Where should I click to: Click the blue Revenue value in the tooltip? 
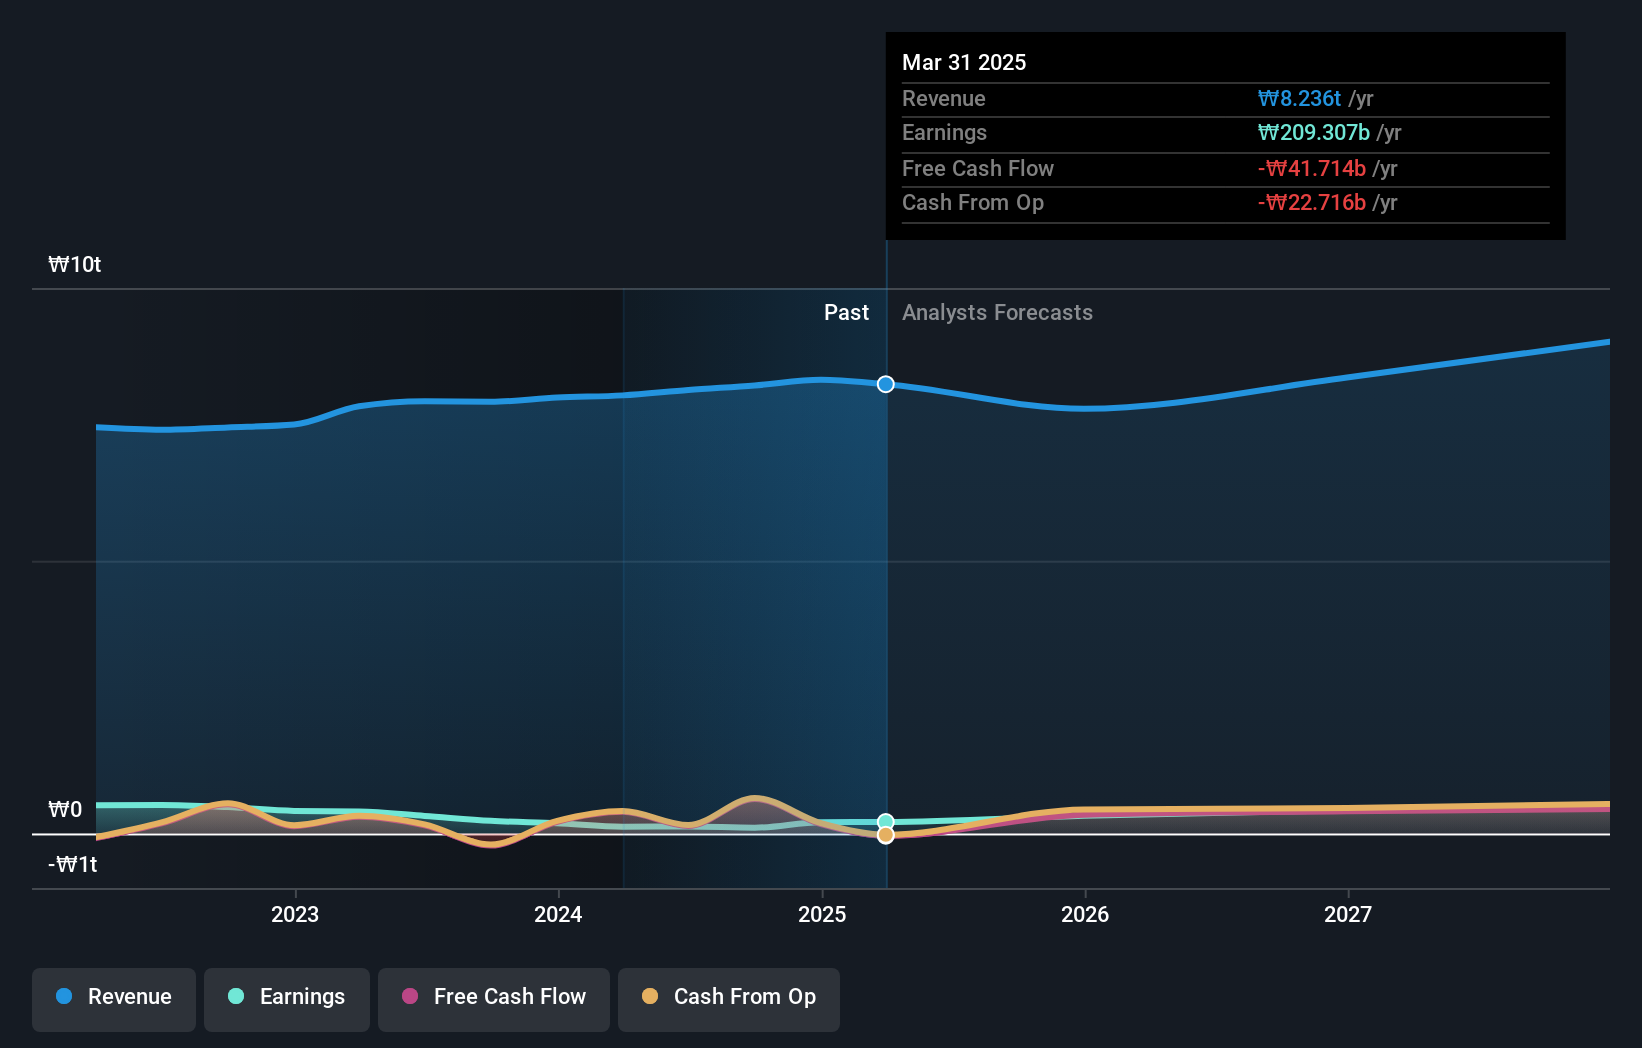[x=1298, y=99]
